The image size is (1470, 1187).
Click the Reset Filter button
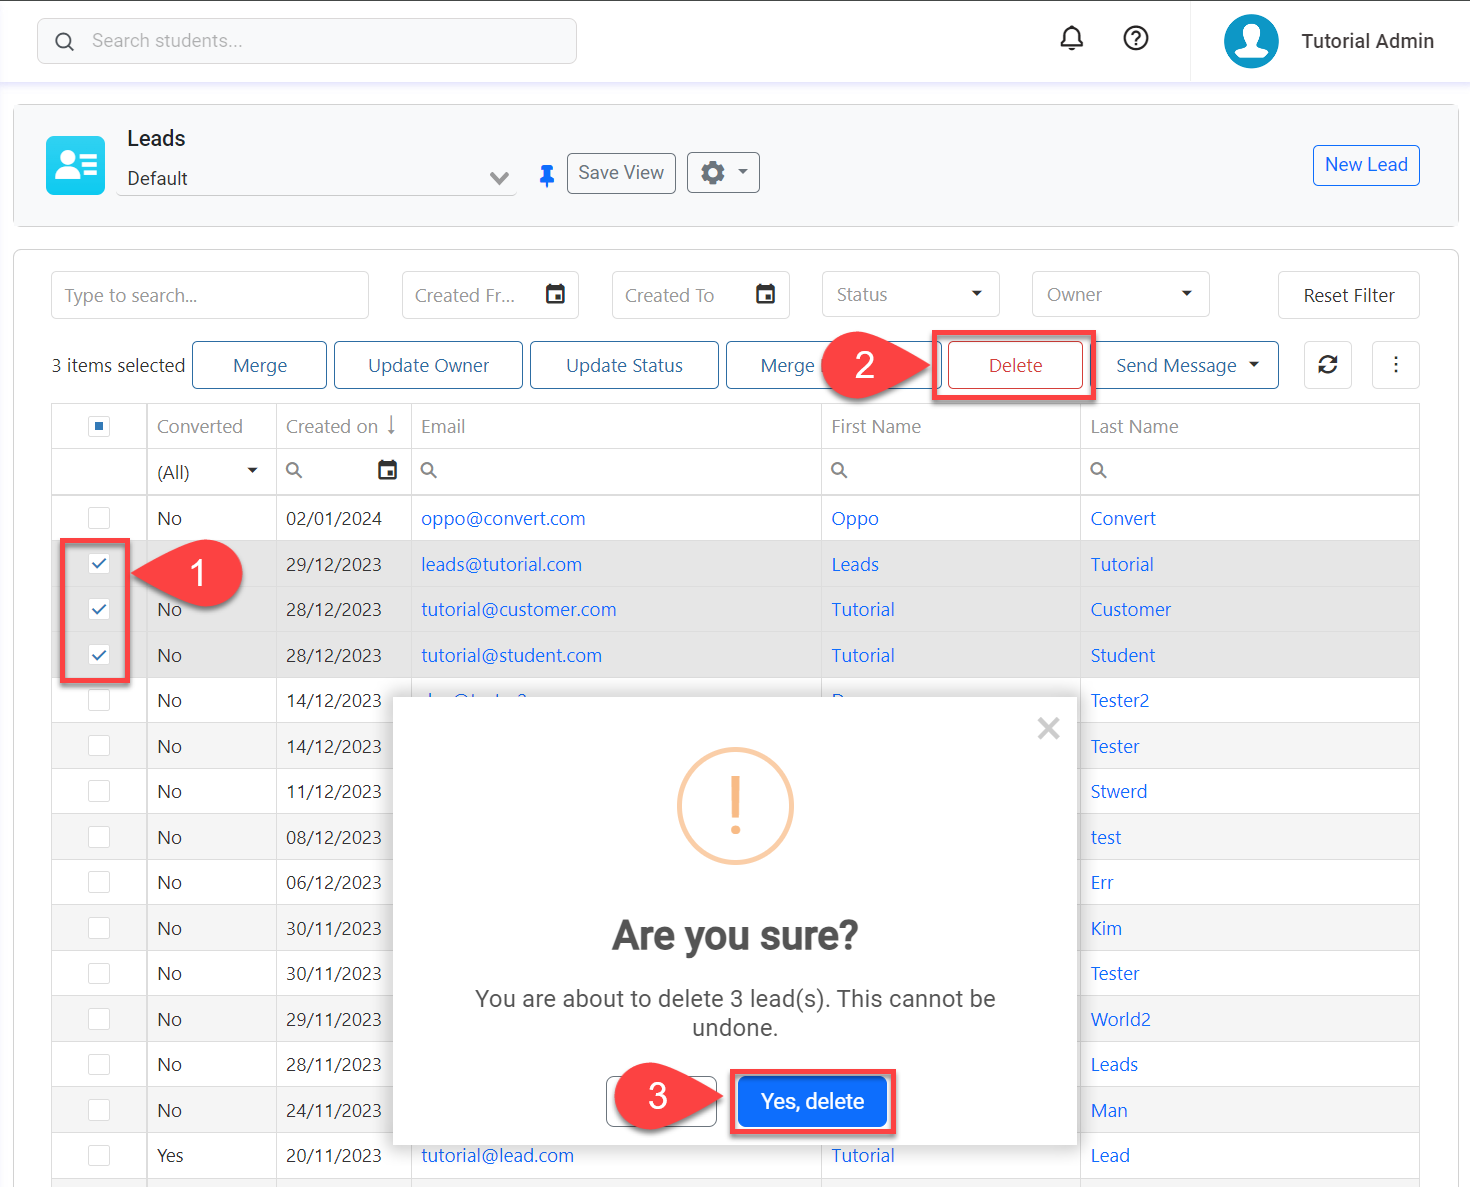pos(1349,295)
